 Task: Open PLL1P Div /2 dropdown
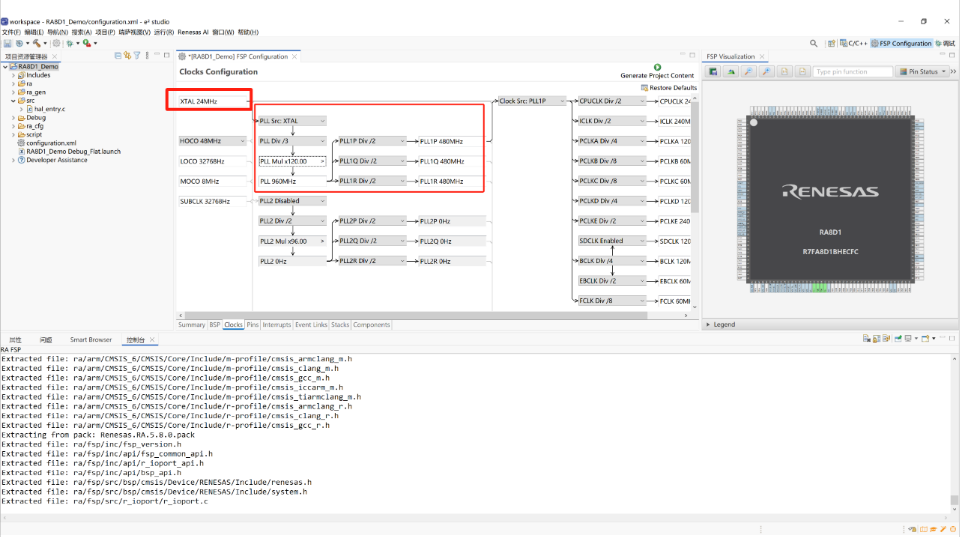(x=372, y=141)
